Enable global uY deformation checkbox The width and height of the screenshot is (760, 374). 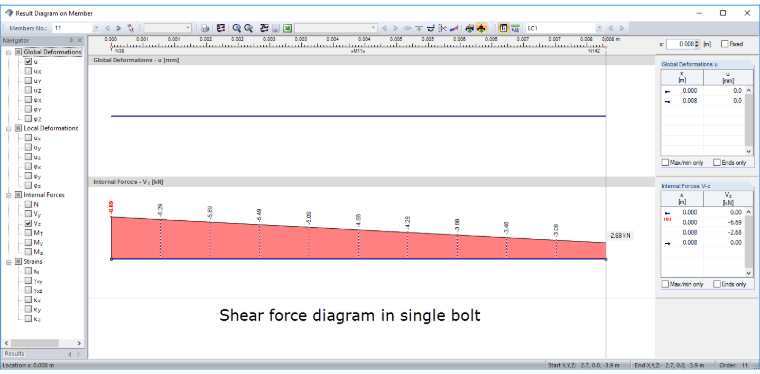(29, 81)
